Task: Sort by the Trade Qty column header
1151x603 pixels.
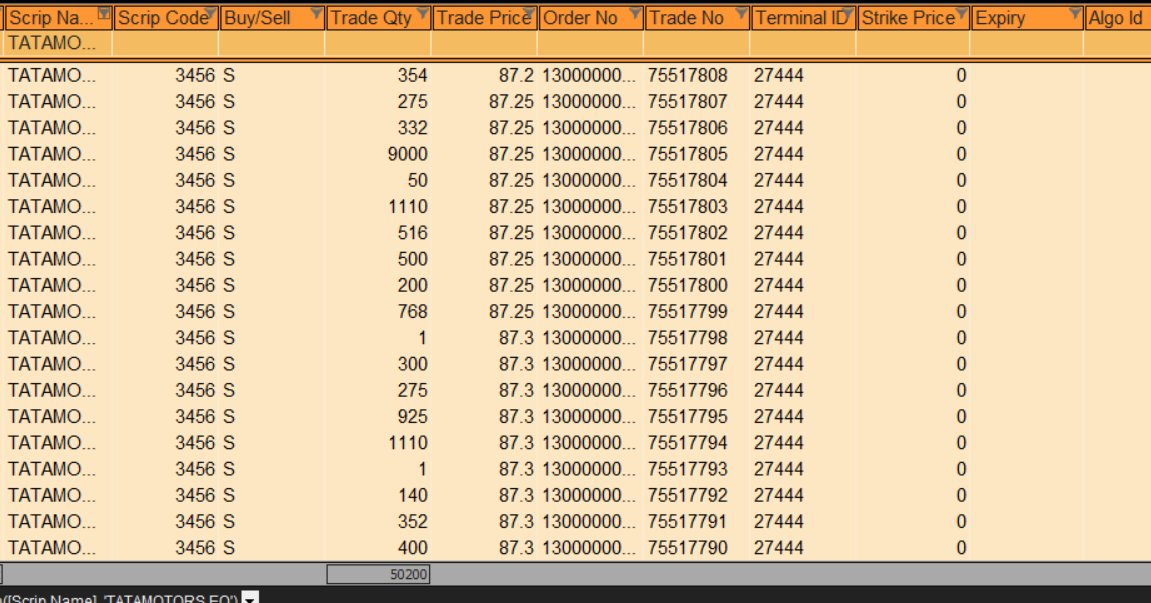Action: 378,18
